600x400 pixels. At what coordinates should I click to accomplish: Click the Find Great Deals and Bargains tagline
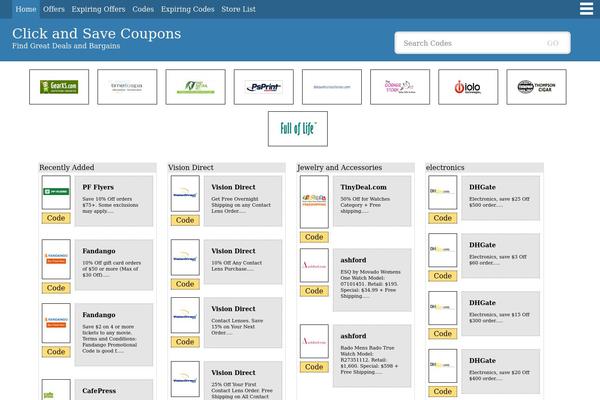point(66,46)
